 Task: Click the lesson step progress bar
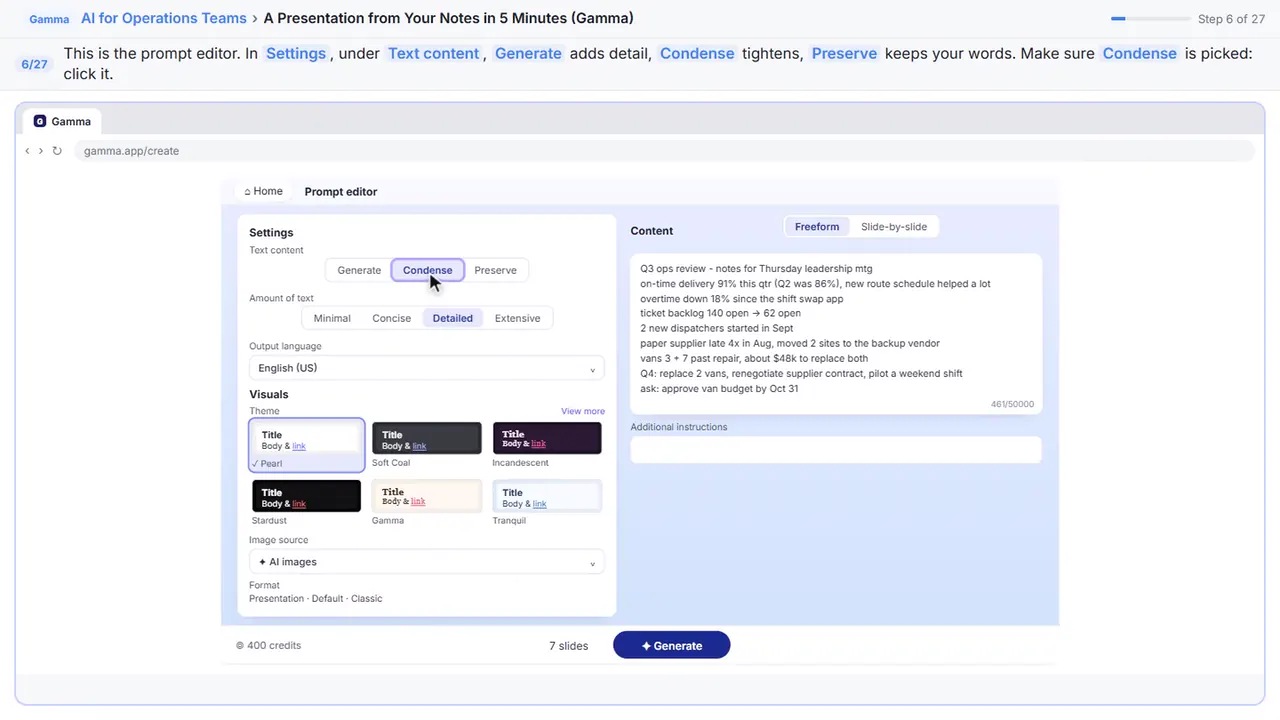pyautogui.click(x=1149, y=19)
